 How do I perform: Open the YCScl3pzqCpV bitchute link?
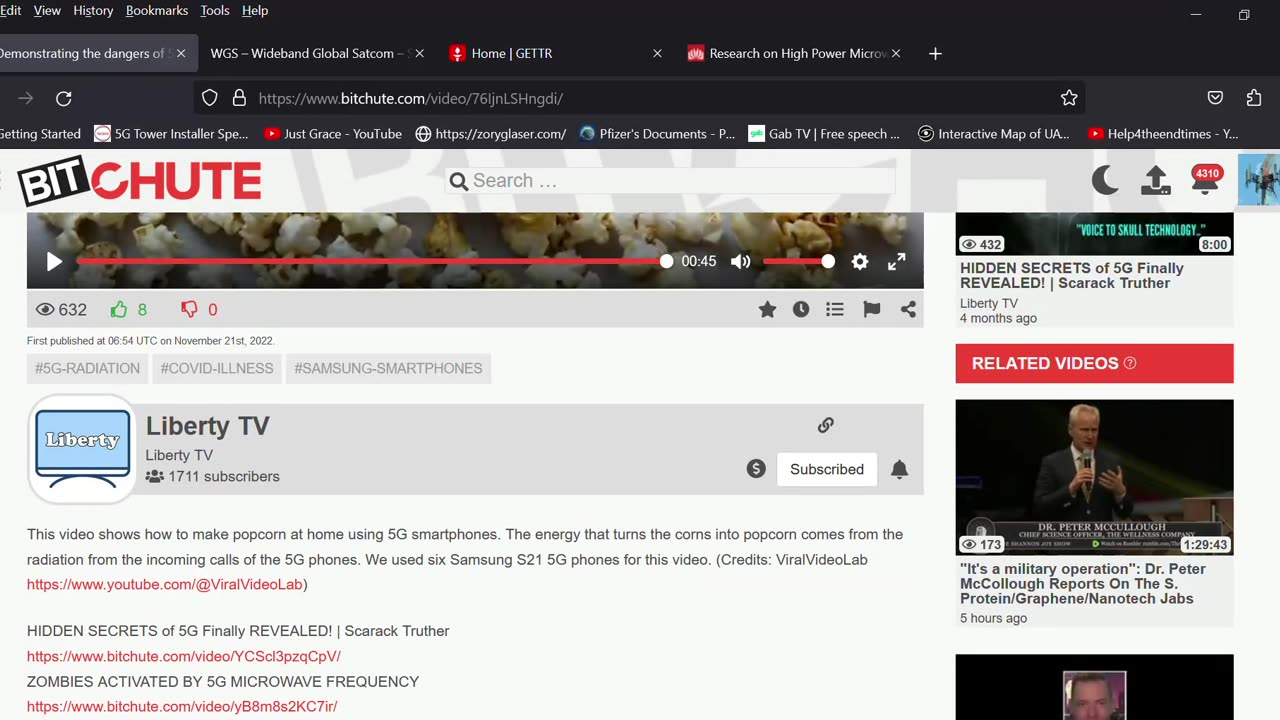(184, 657)
